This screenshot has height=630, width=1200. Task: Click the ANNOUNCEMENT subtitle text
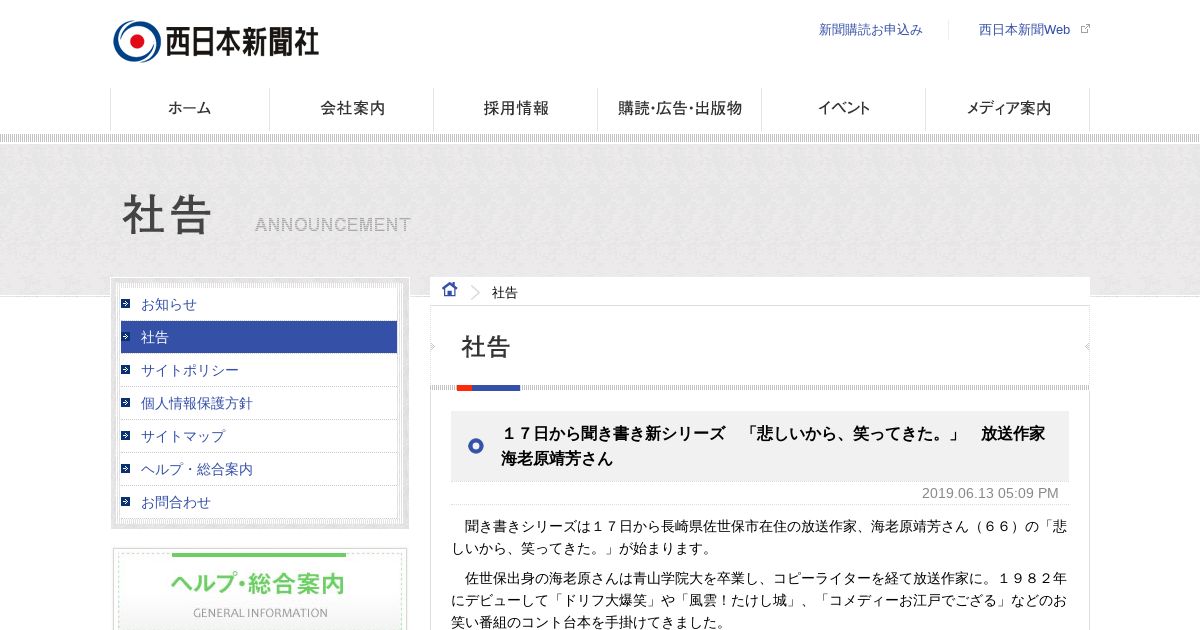tap(333, 225)
